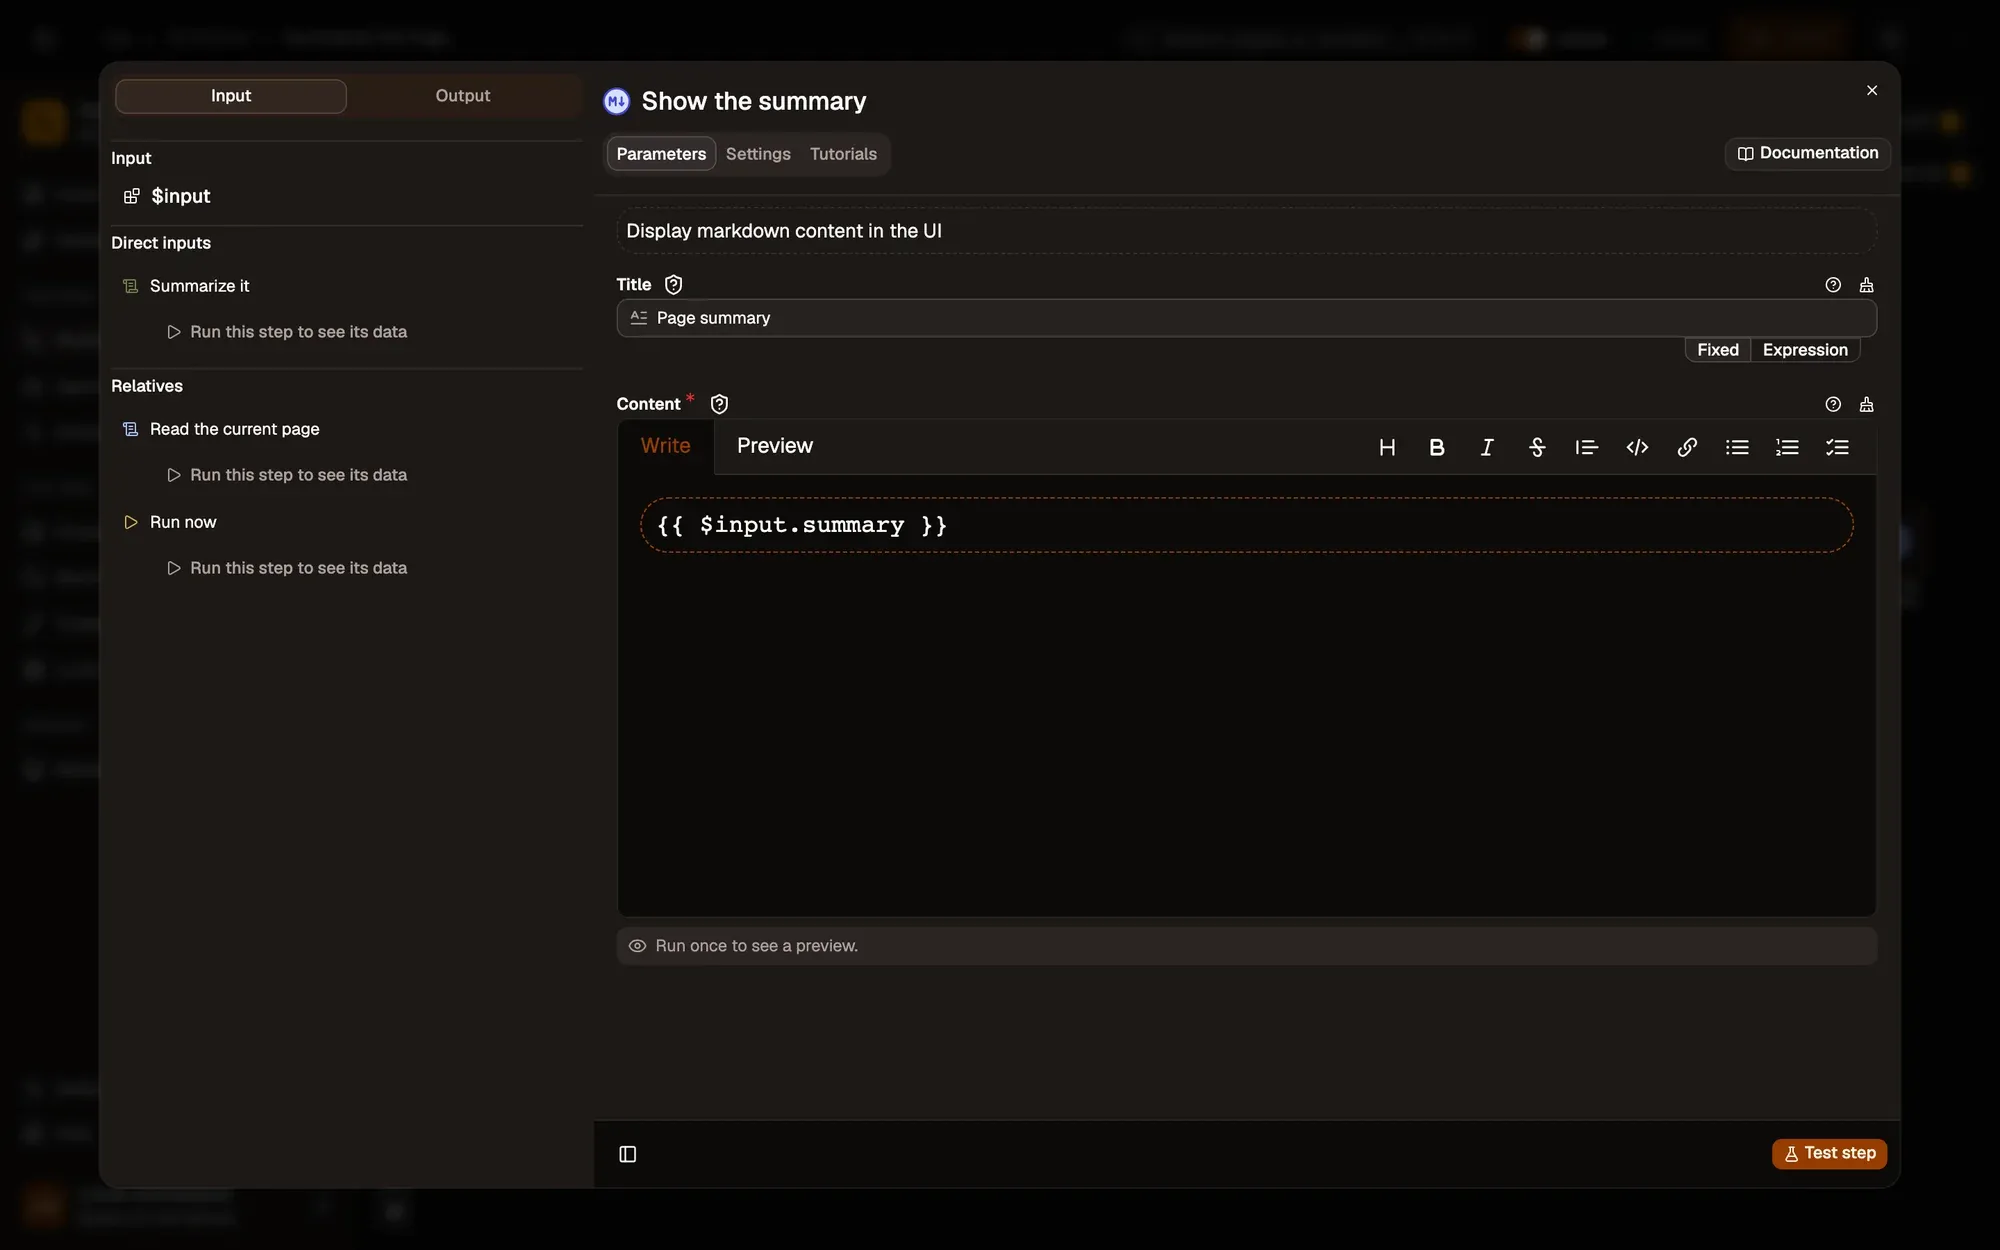Open help for the Title field

click(1833, 285)
